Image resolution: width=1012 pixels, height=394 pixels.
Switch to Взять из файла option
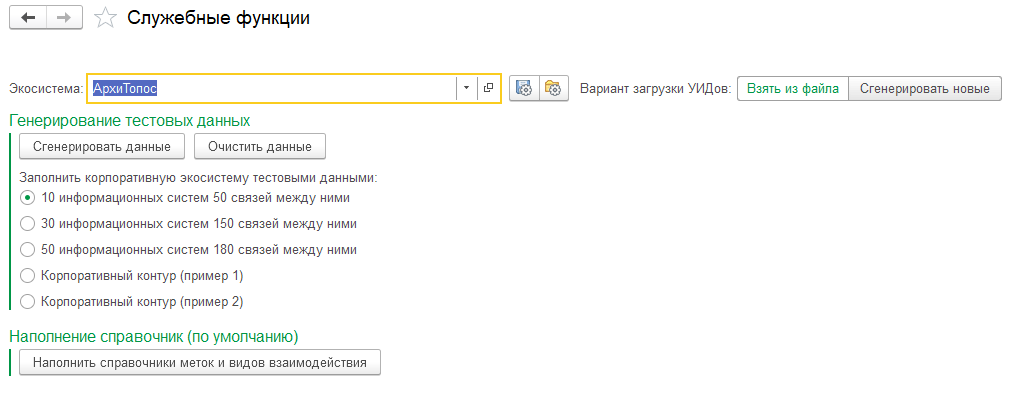793,88
